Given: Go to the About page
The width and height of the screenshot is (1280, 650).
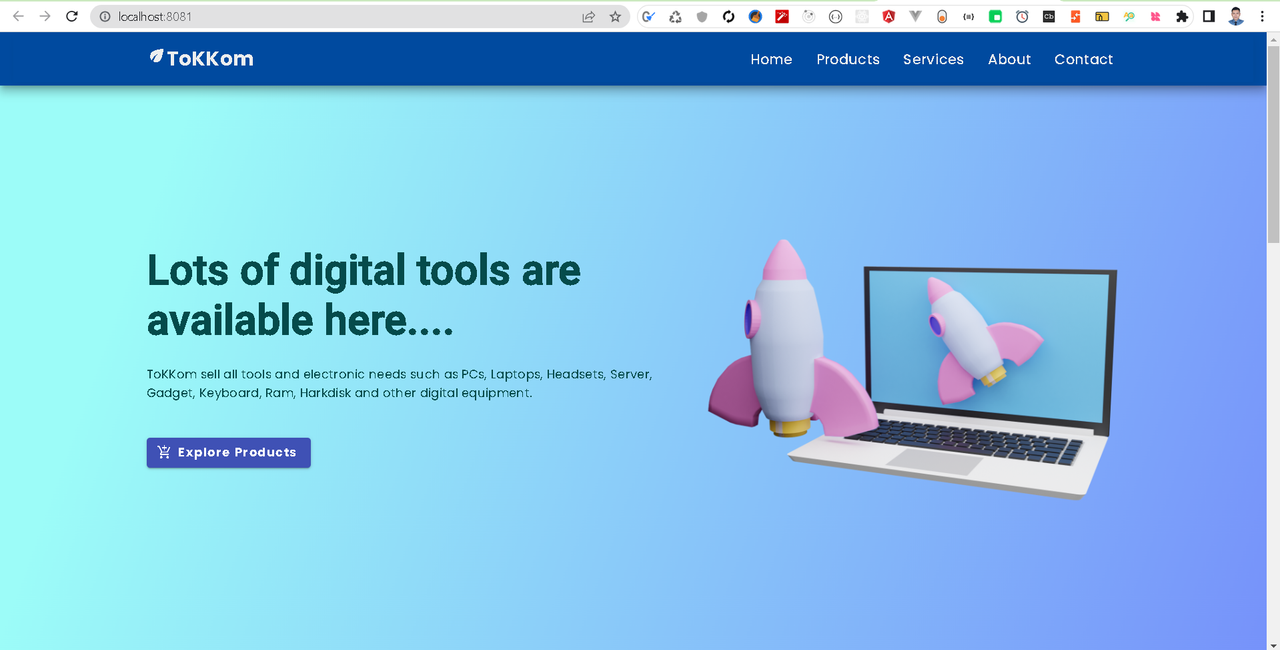Looking at the screenshot, I should 1009,59.
